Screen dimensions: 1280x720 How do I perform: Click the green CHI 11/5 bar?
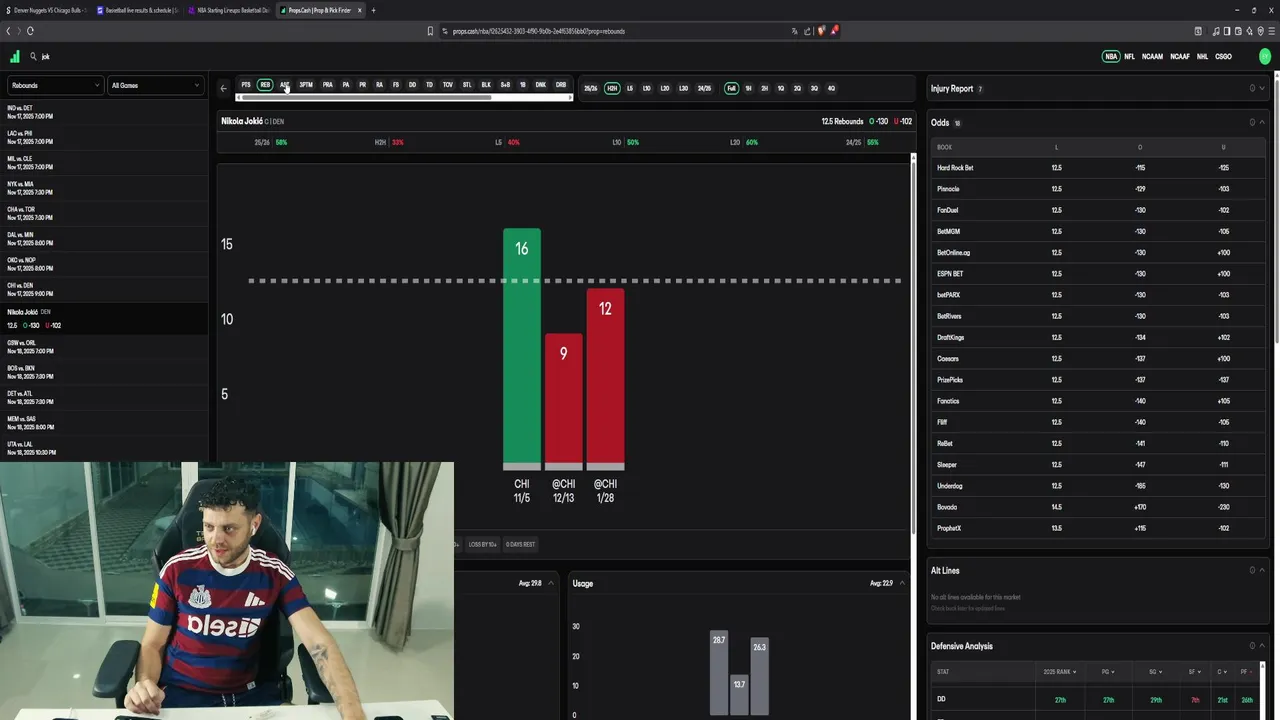(522, 349)
